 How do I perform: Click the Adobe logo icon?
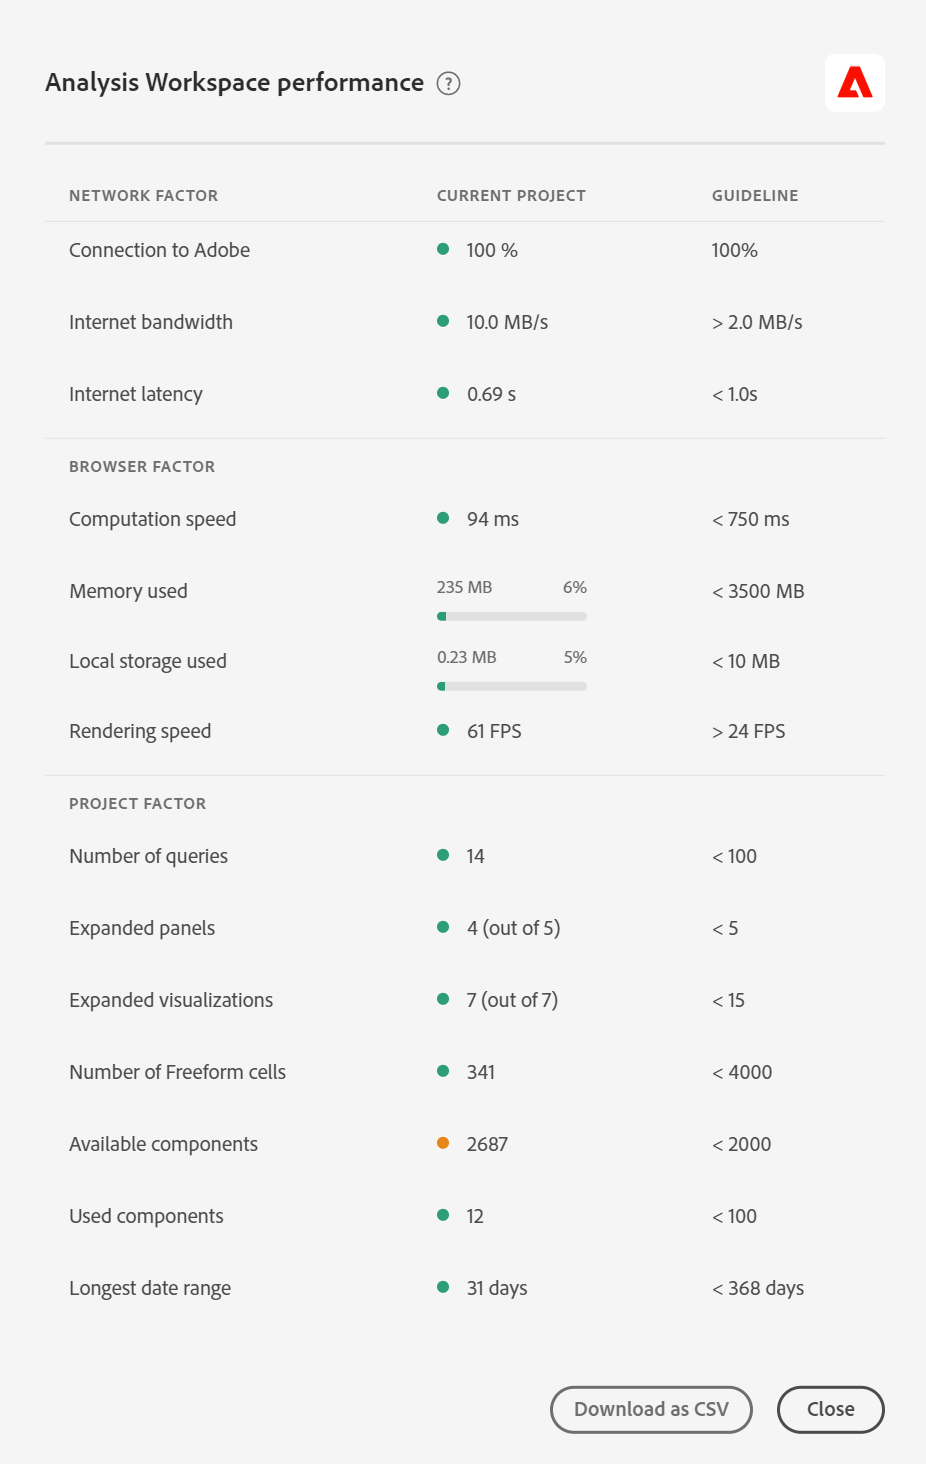coord(854,83)
